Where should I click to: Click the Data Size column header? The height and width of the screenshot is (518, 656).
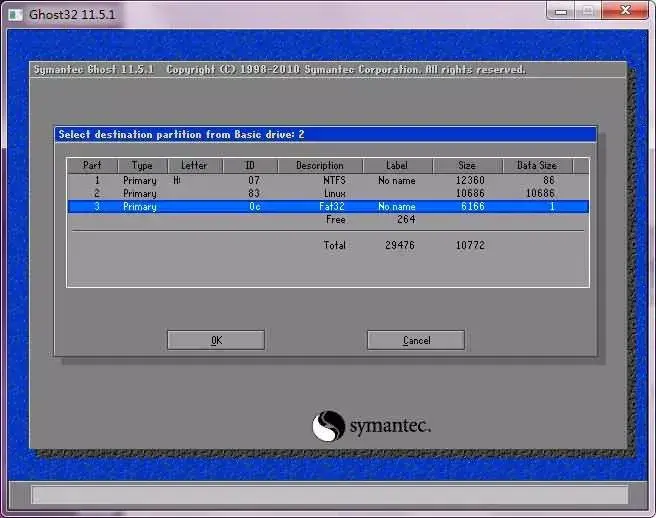click(537, 166)
